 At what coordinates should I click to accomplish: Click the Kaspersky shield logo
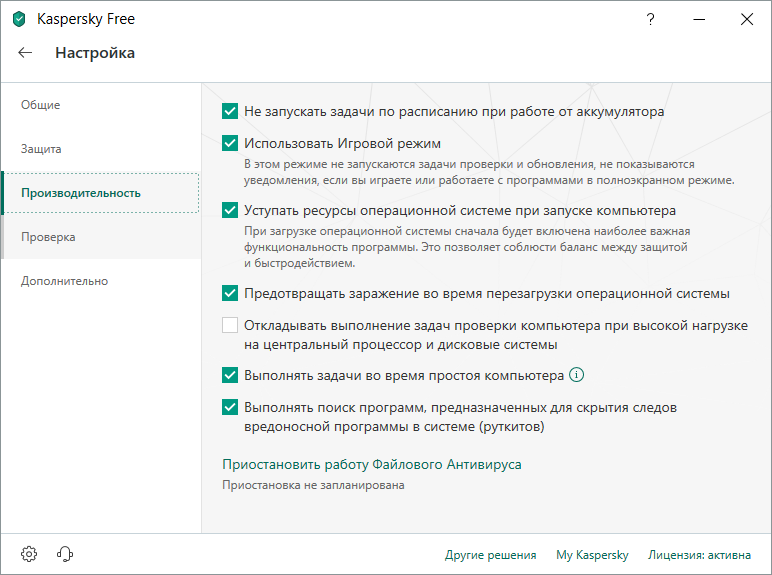(19, 19)
